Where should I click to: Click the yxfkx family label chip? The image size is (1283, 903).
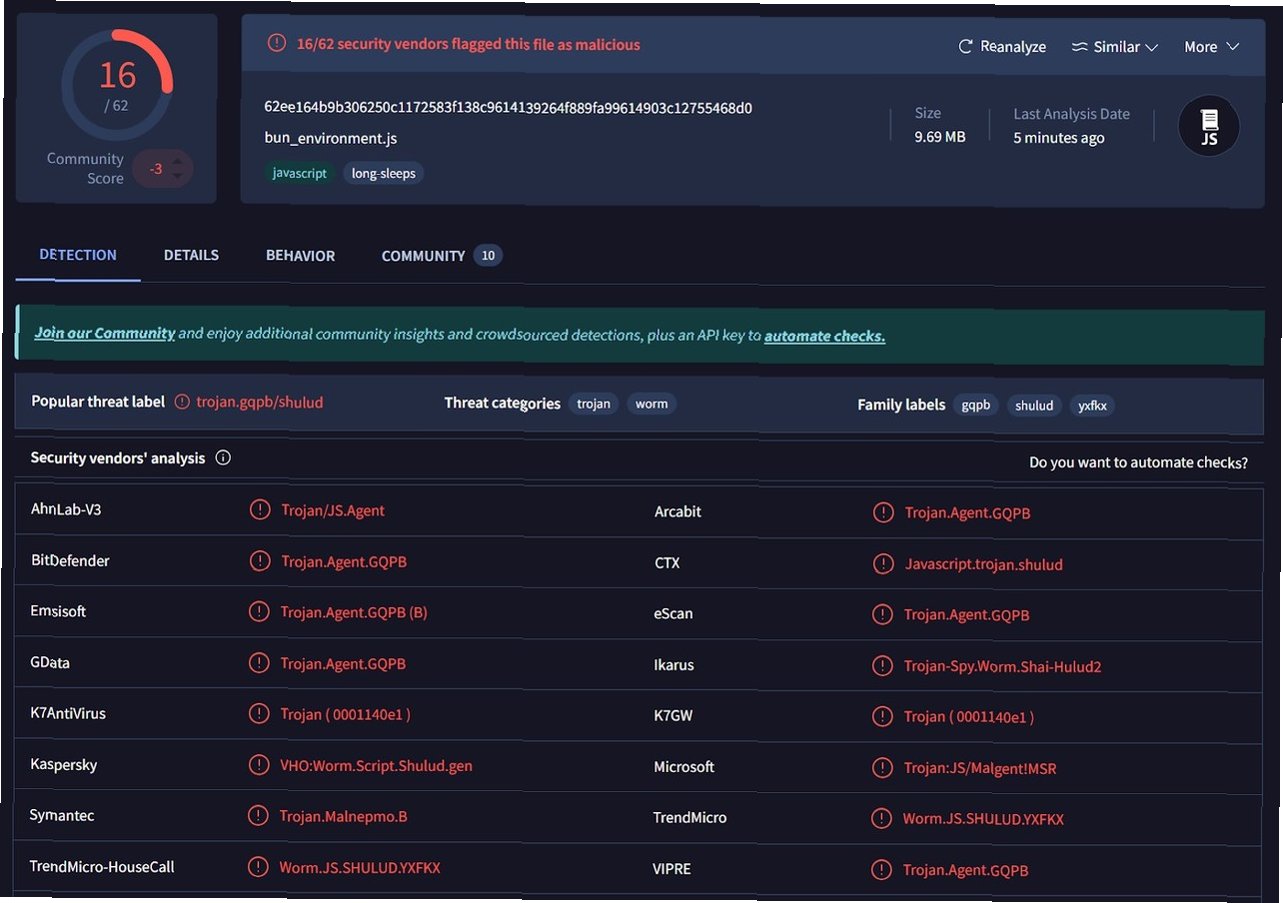click(1092, 405)
